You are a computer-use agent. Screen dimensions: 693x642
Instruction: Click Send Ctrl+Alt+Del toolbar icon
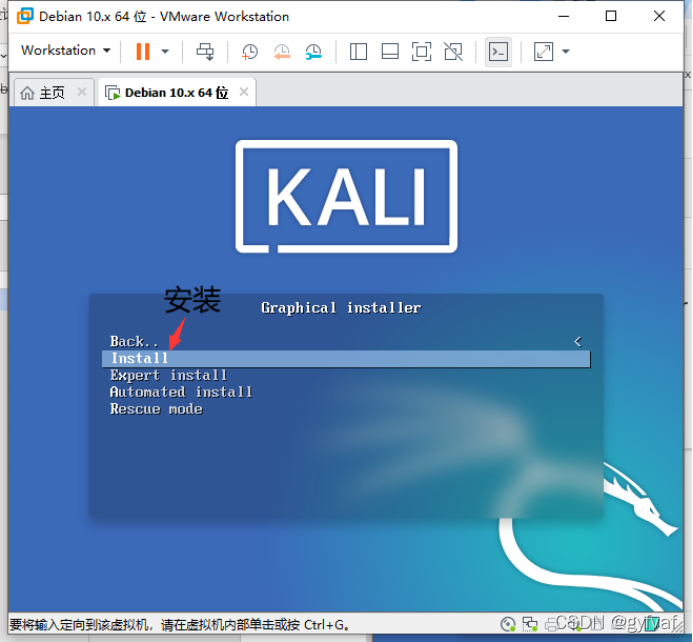(x=205, y=52)
